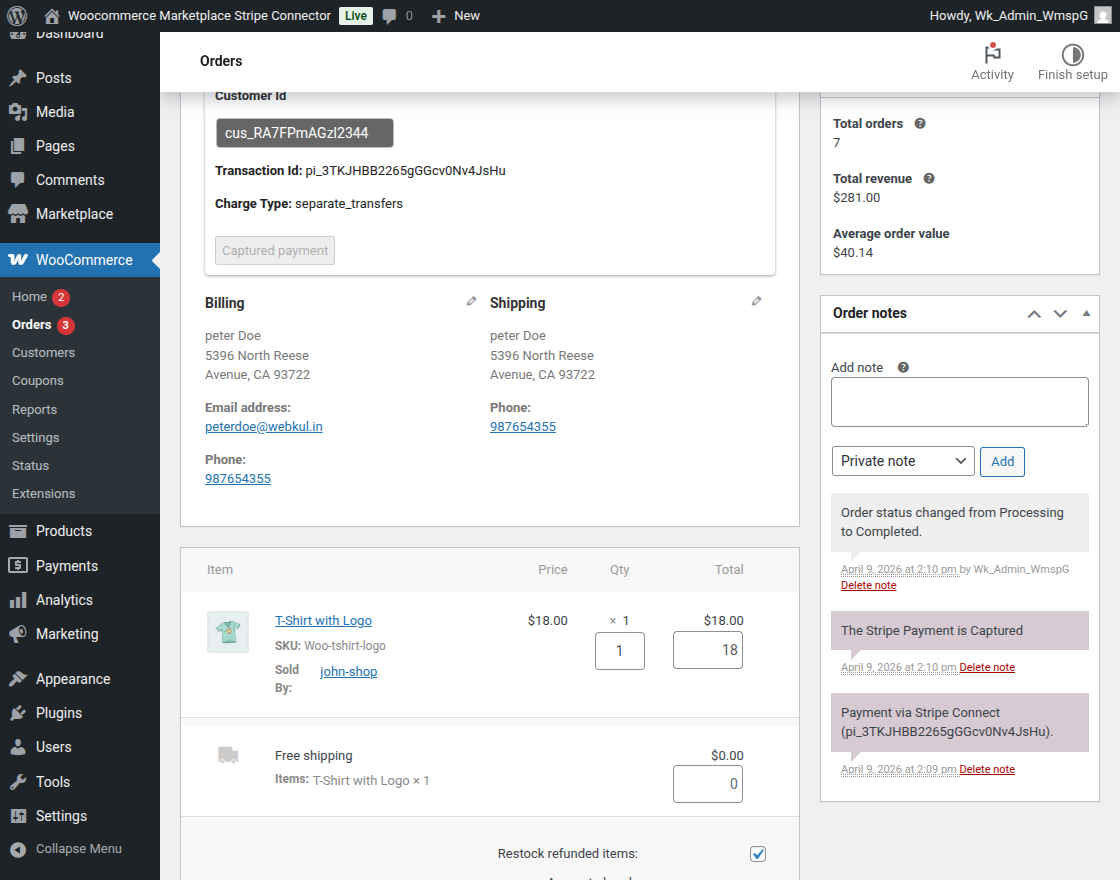This screenshot has width=1120, height=880.
Task: Edit shipping address with pencil icon
Action: 757,301
